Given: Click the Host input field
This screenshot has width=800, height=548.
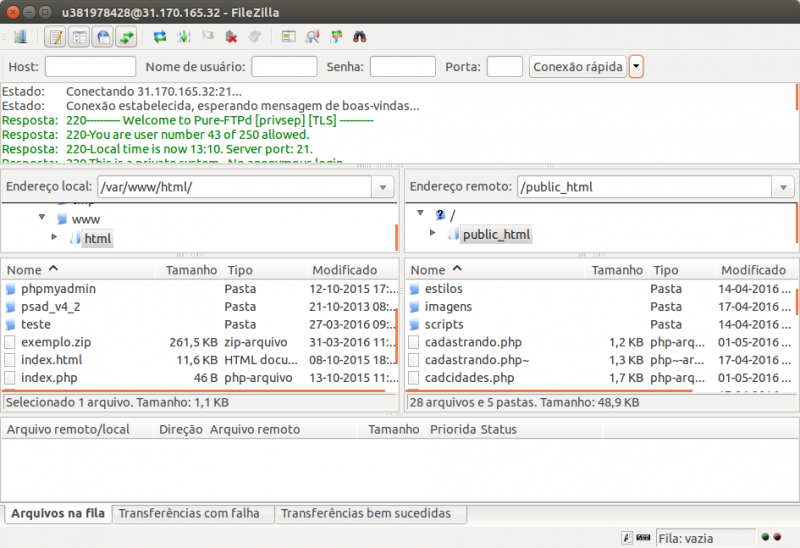Looking at the screenshot, I should [x=91, y=67].
